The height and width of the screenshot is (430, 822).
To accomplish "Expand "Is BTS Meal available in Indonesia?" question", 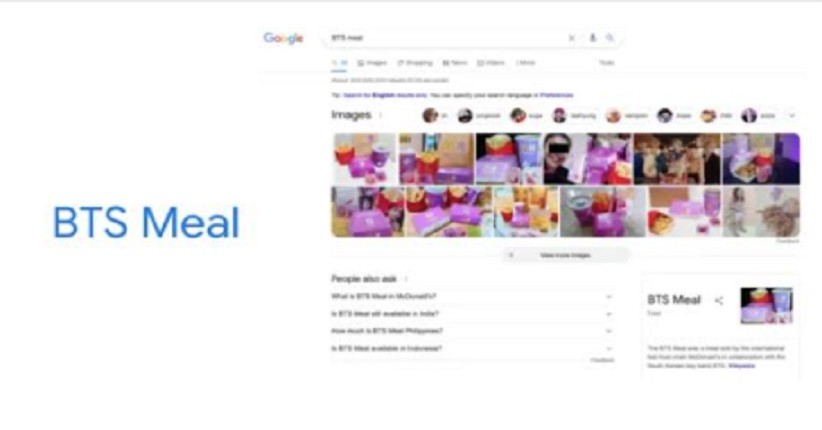I will point(472,348).
